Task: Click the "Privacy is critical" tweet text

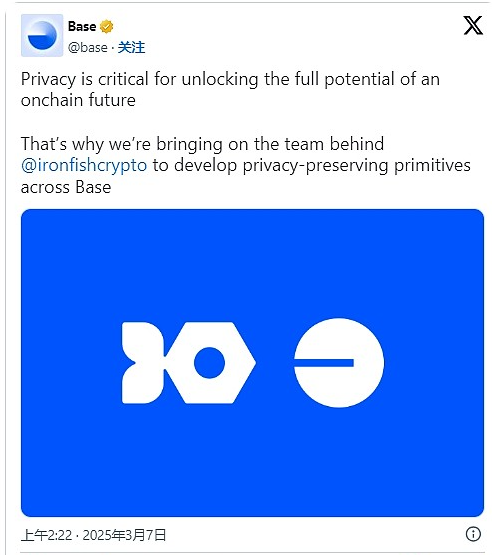Action: pos(85,79)
